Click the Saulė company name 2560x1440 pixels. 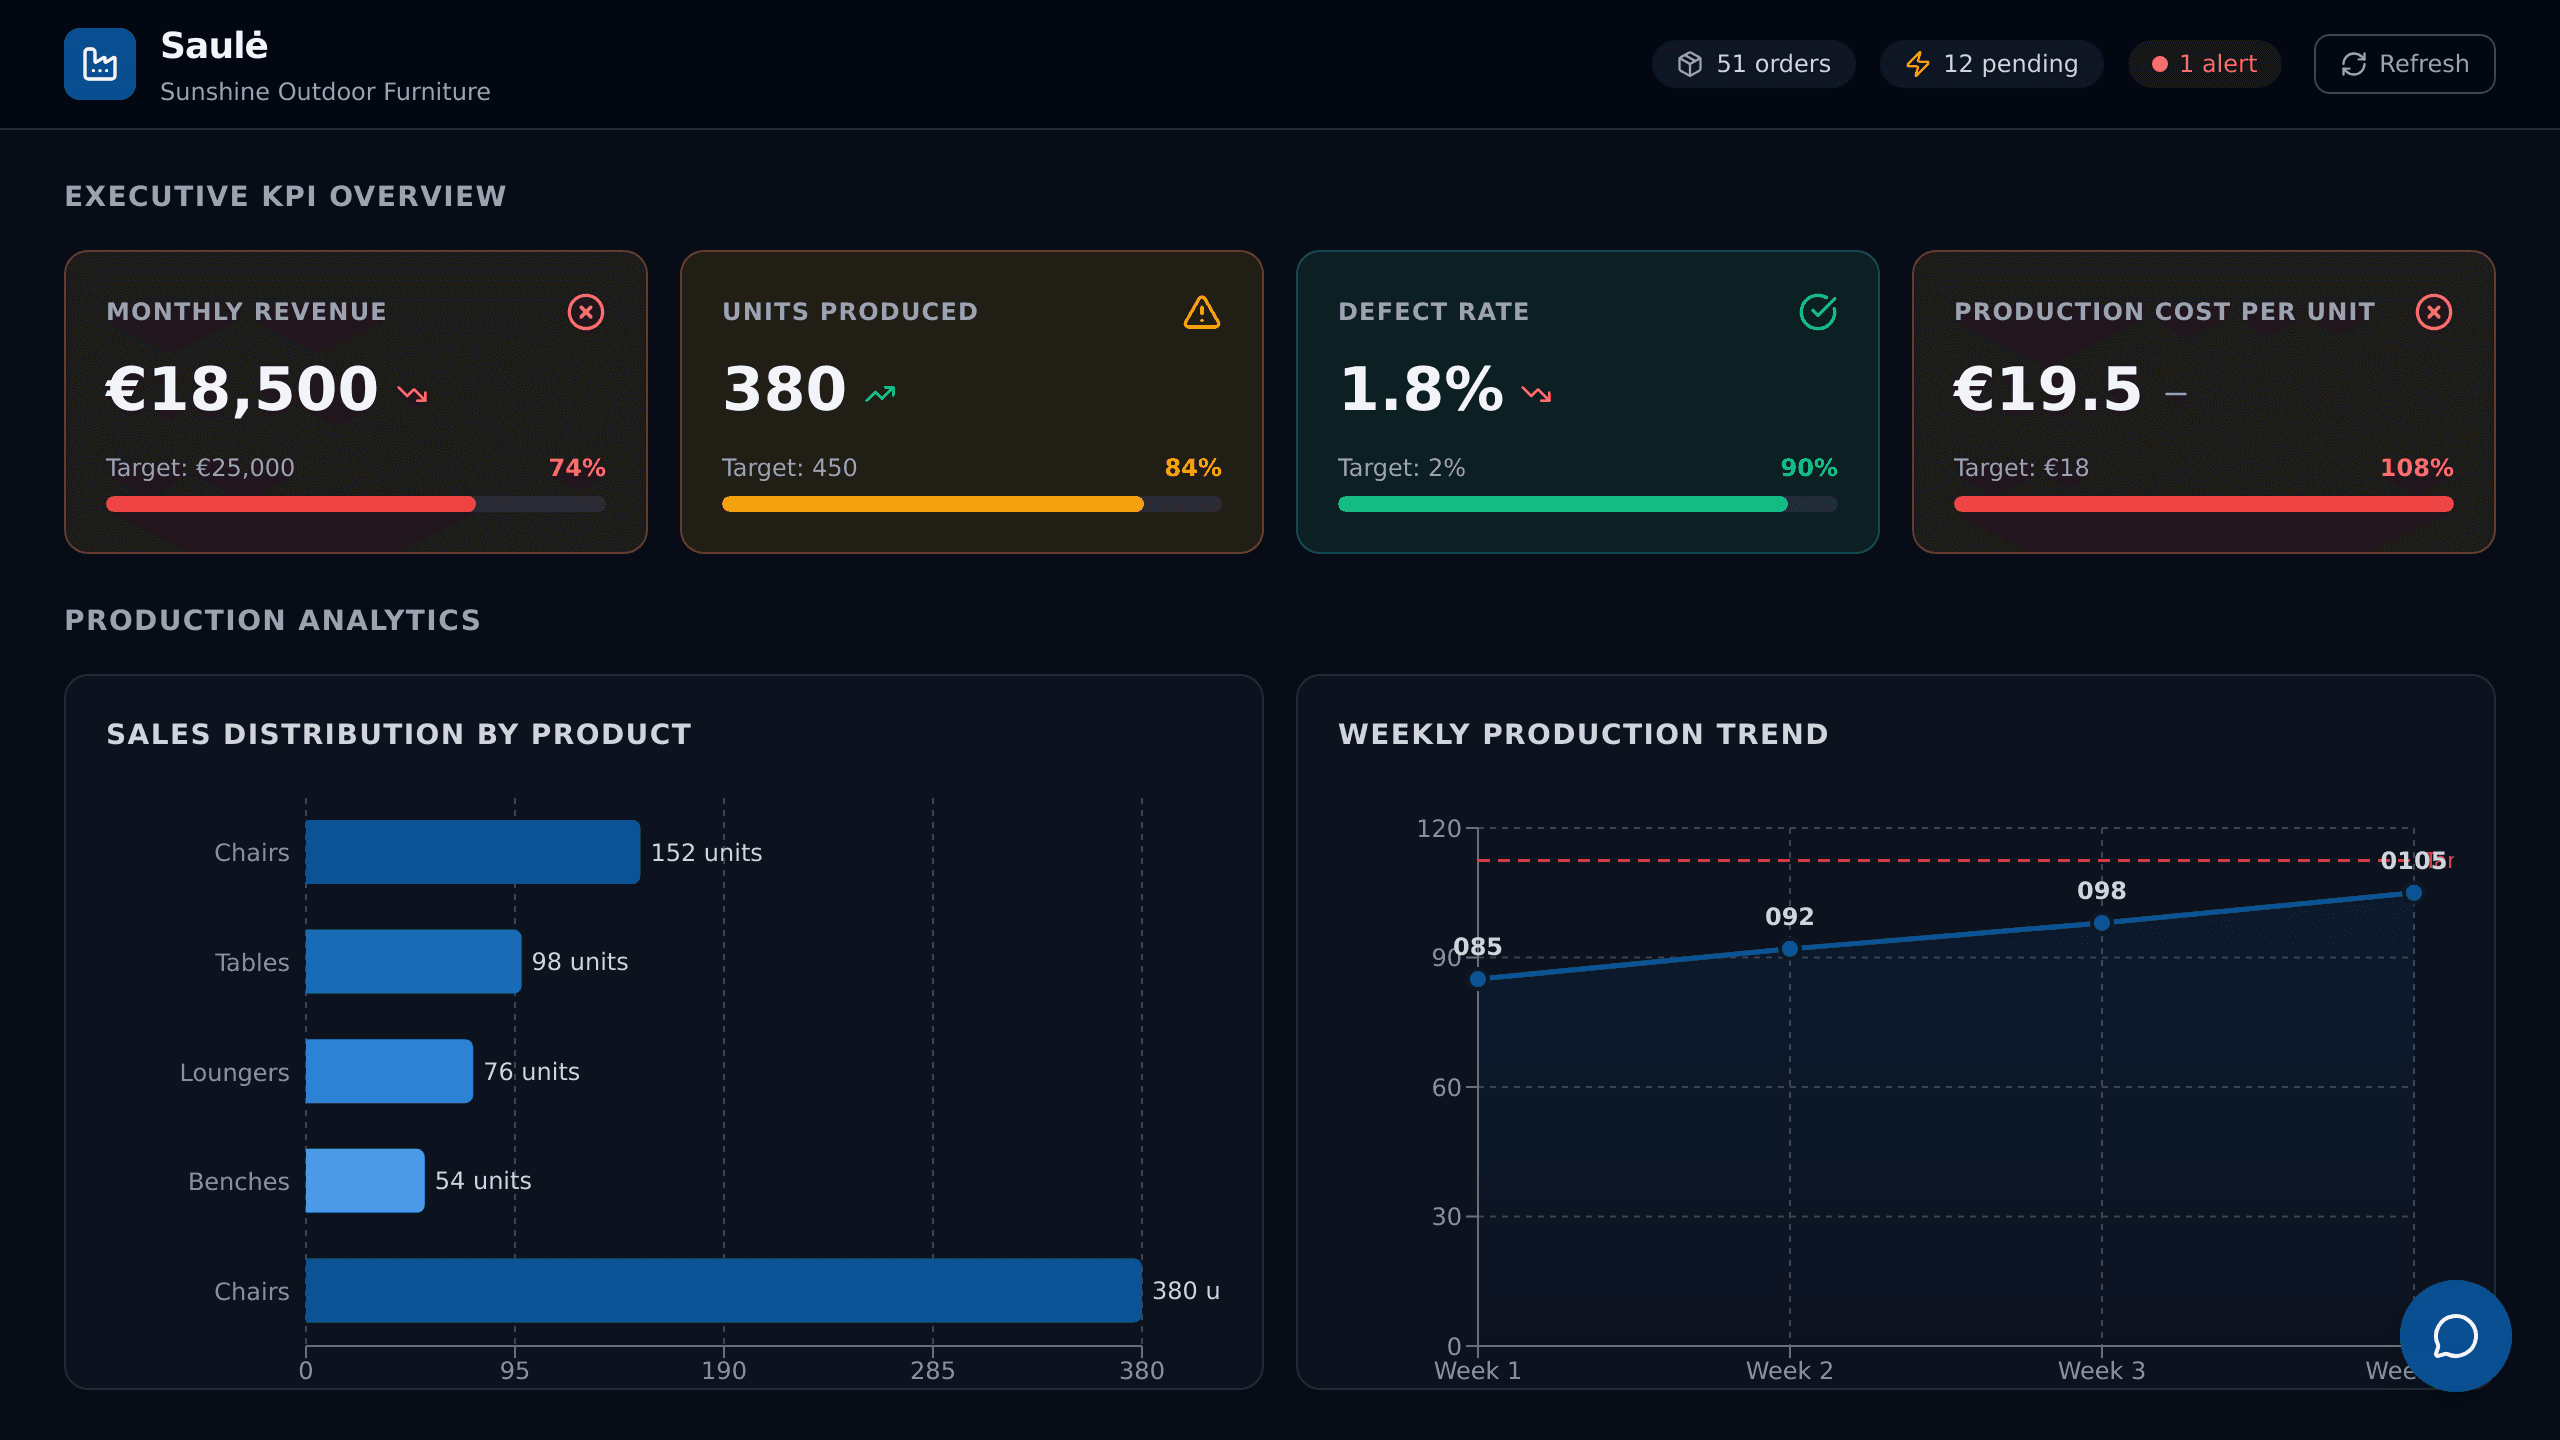pyautogui.click(x=214, y=46)
